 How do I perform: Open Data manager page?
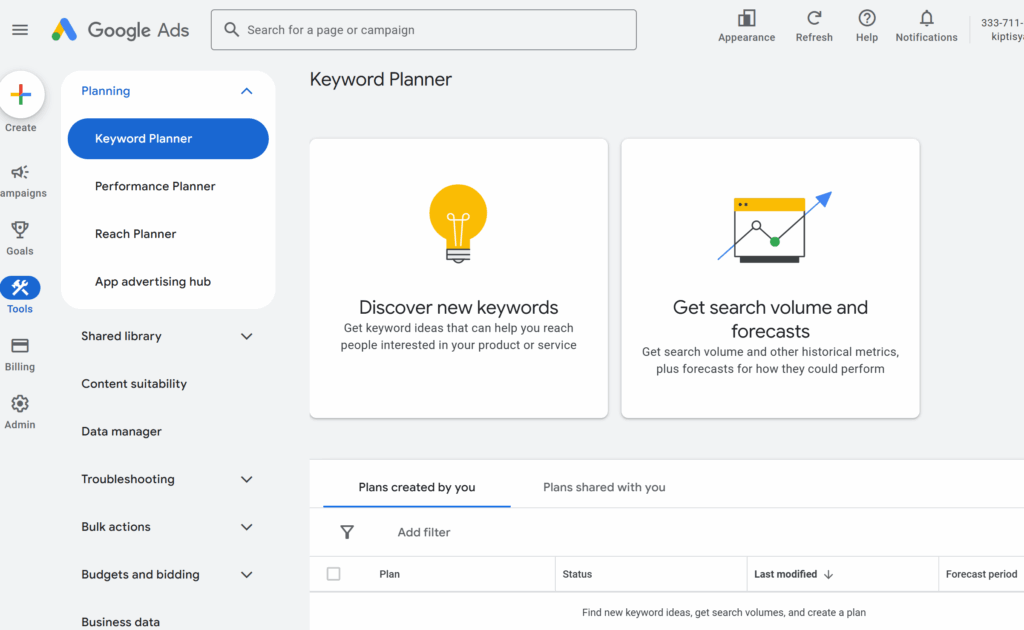click(121, 432)
